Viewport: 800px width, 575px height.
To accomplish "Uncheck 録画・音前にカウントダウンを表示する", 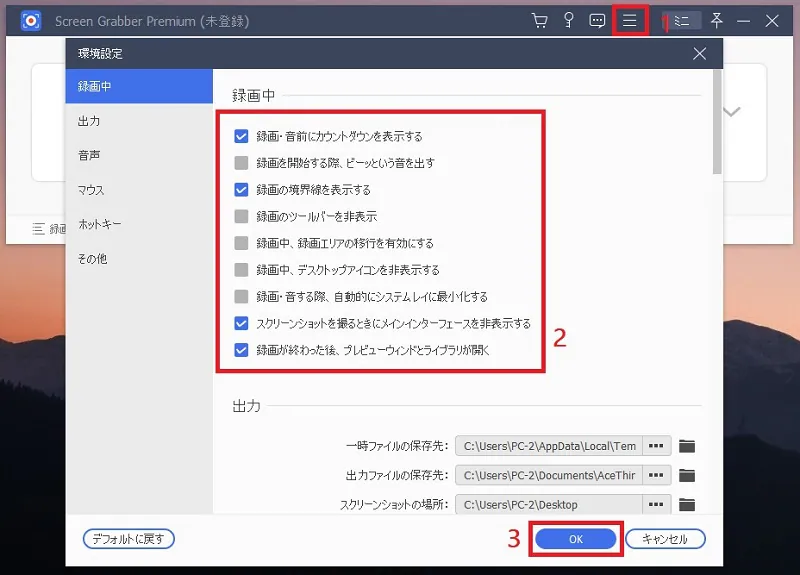I will (x=241, y=136).
